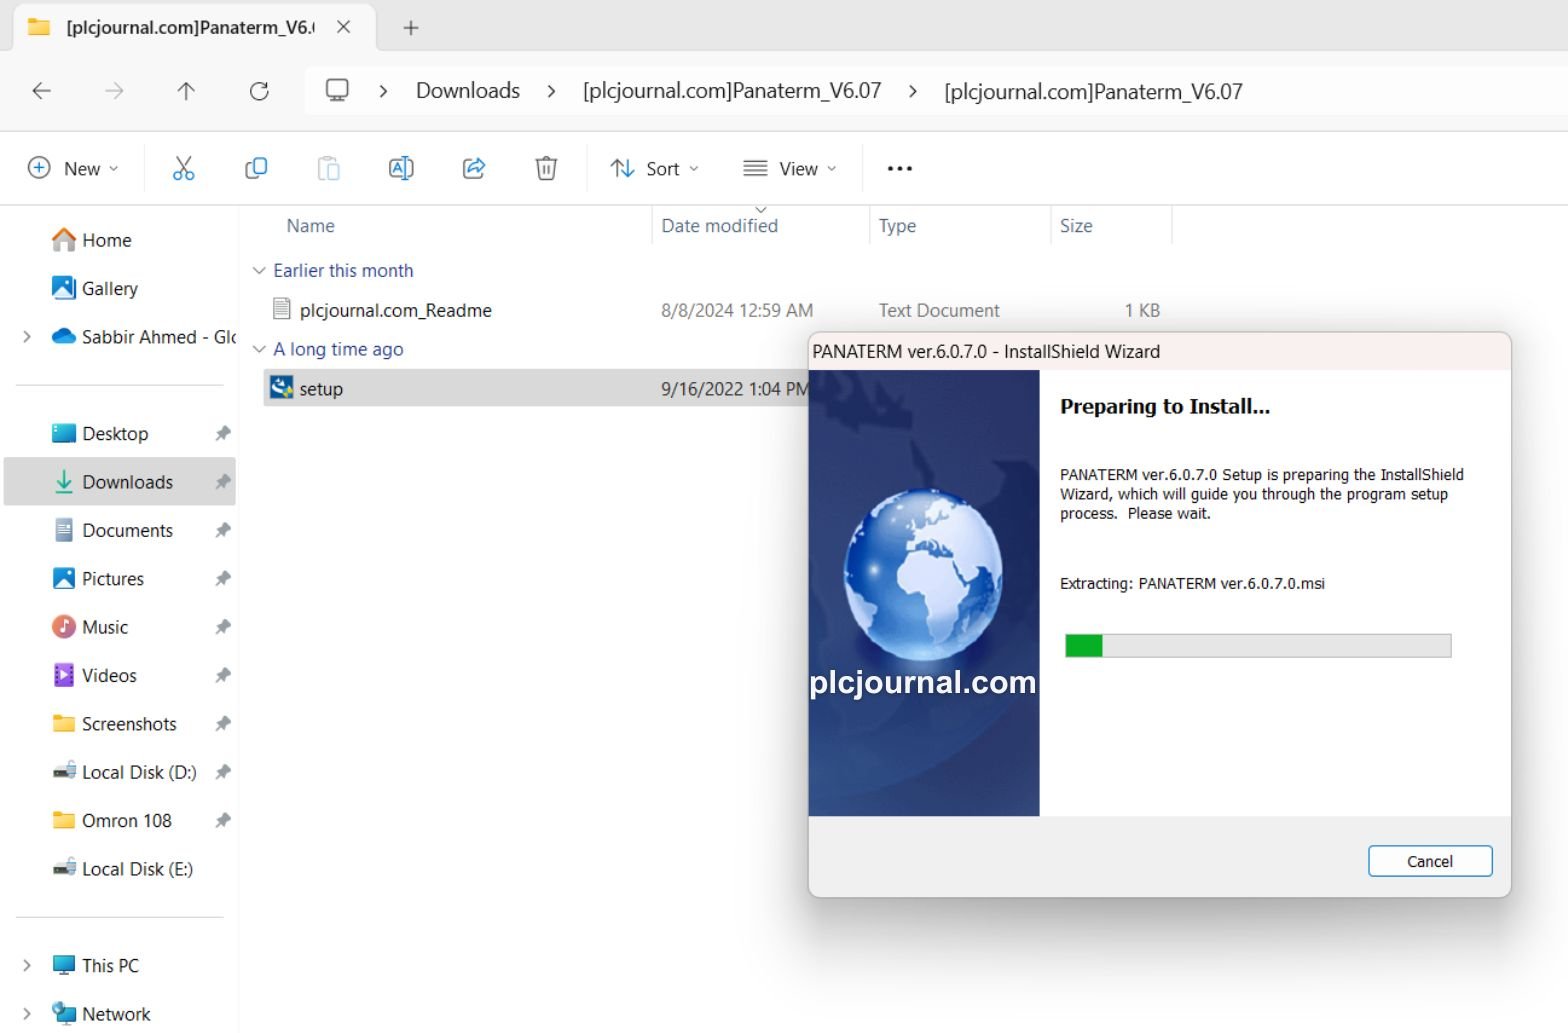Click the pin icon beside Local Disk (D:)

[222, 772]
